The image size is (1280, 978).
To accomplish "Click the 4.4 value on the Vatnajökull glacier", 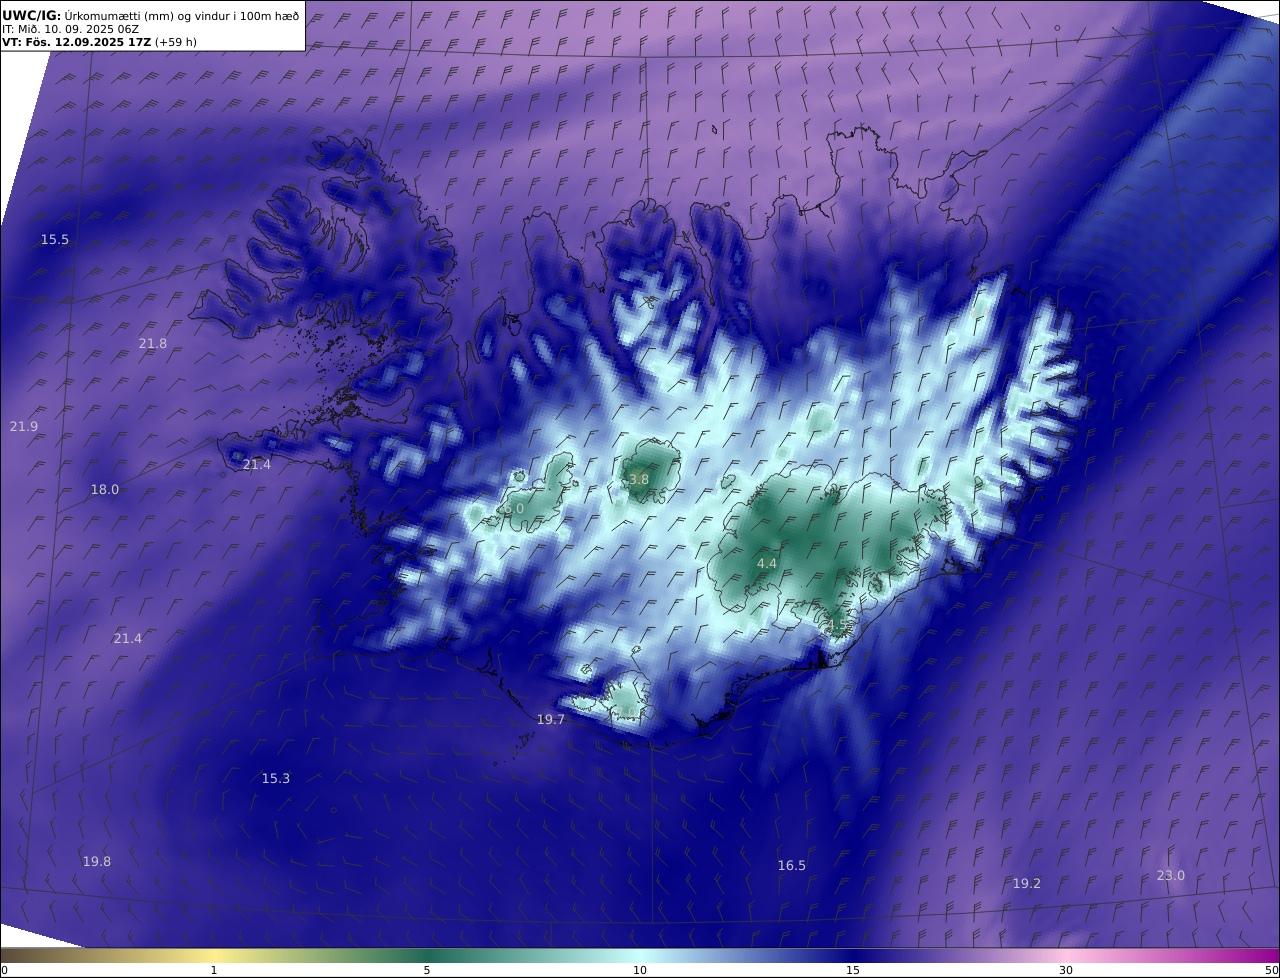I will [x=767, y=564].
